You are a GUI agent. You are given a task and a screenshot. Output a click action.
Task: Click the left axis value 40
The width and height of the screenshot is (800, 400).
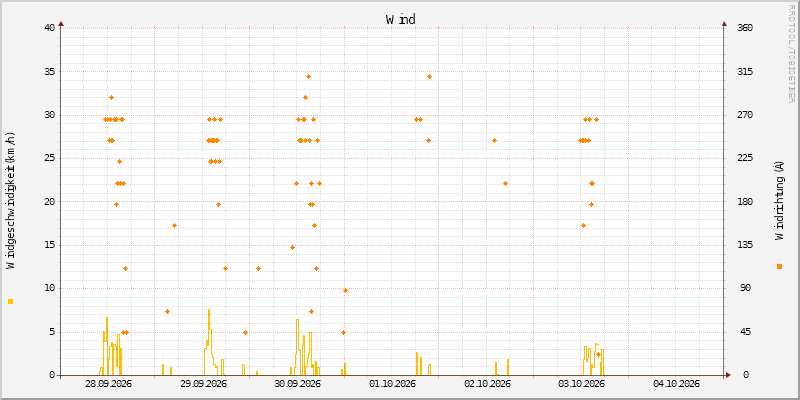pyautogui.click(x=49, y=28)
